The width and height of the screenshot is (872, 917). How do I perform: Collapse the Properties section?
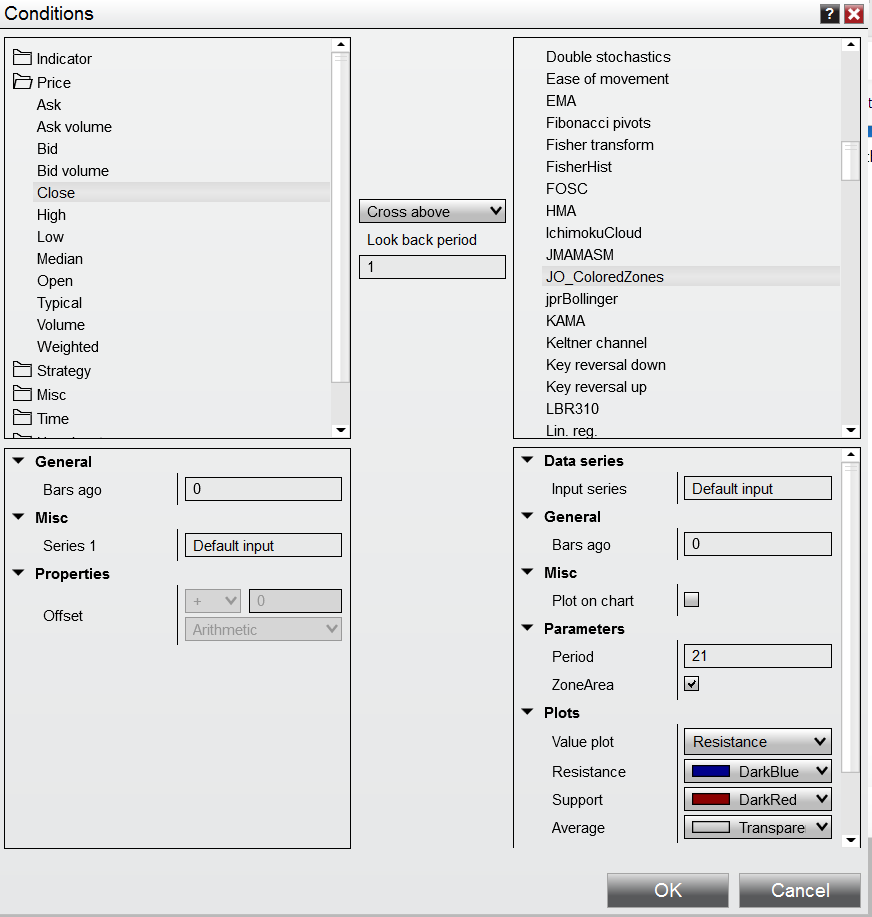[x=19, y=573]
